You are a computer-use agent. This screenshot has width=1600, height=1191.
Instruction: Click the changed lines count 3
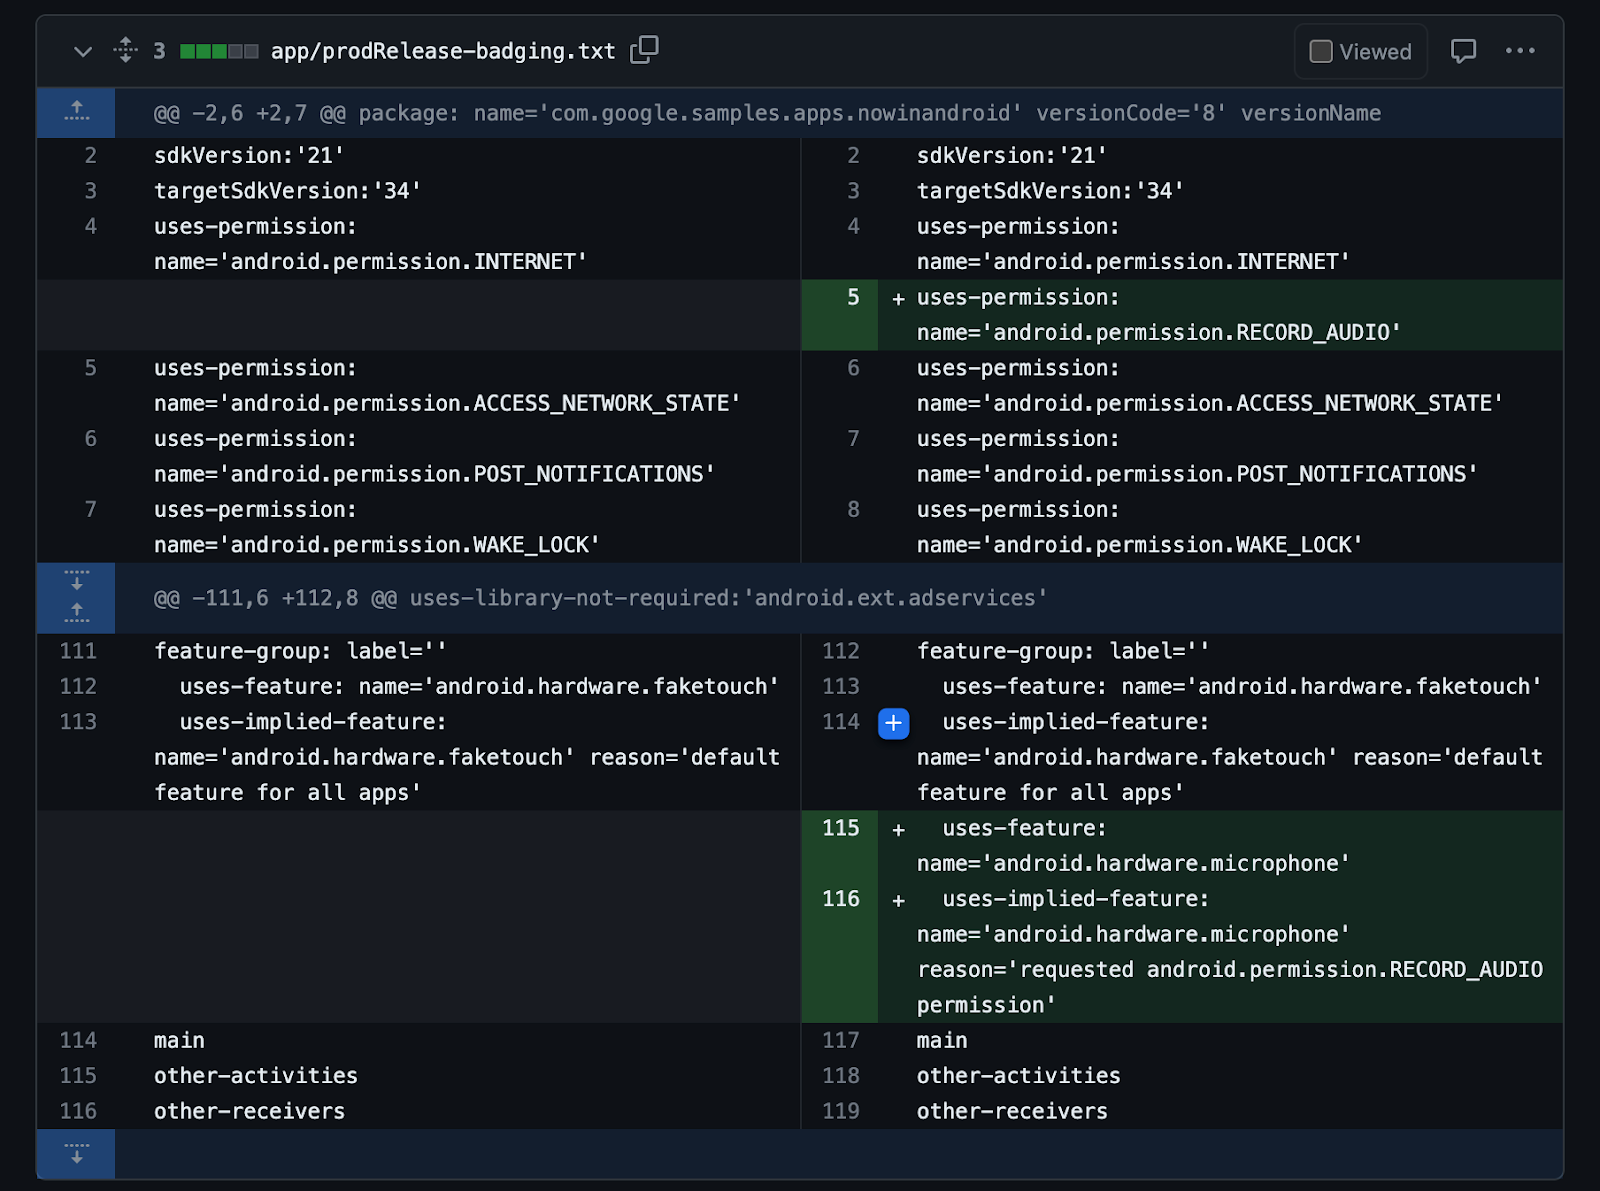(x=159, y=51)
